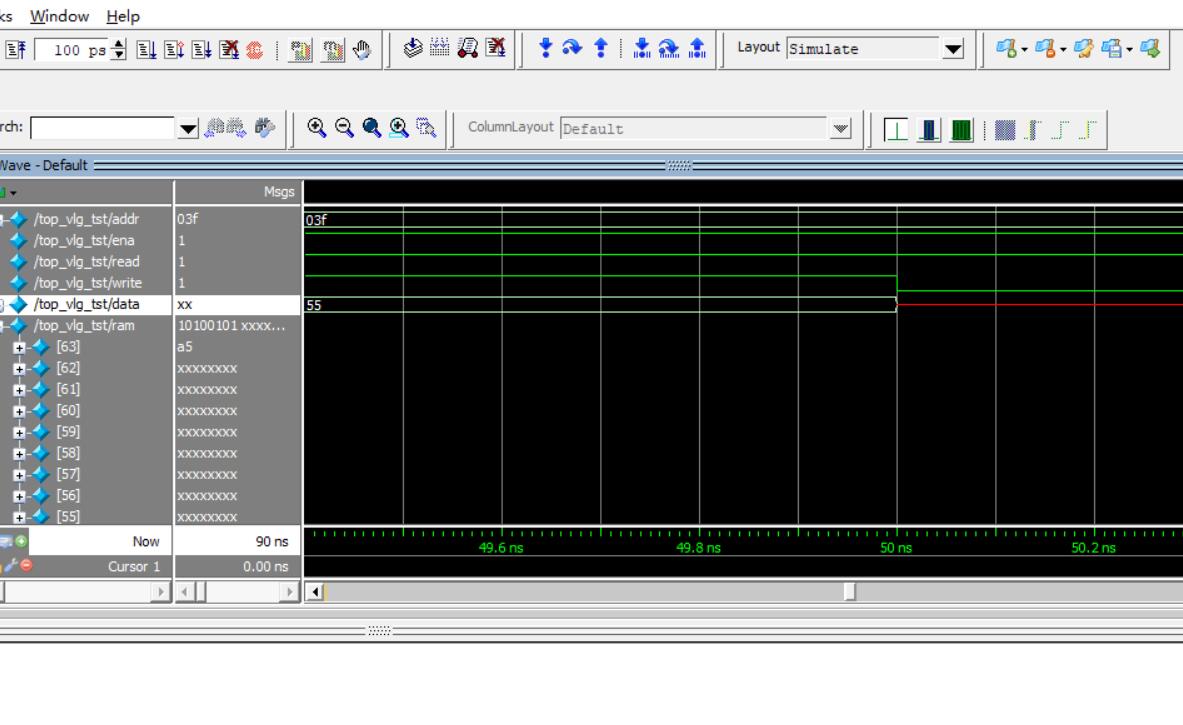Expand the ram [62] entry
The height and width of the screenshot is (725, 1183).
19,368
